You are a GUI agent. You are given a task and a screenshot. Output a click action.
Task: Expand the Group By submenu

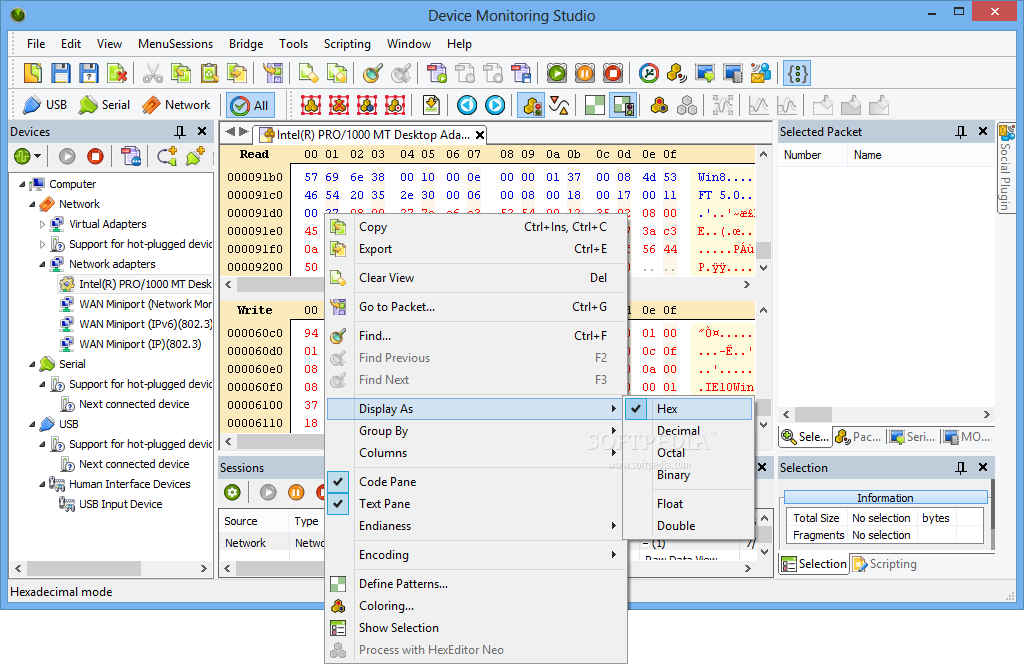(477, 431)
